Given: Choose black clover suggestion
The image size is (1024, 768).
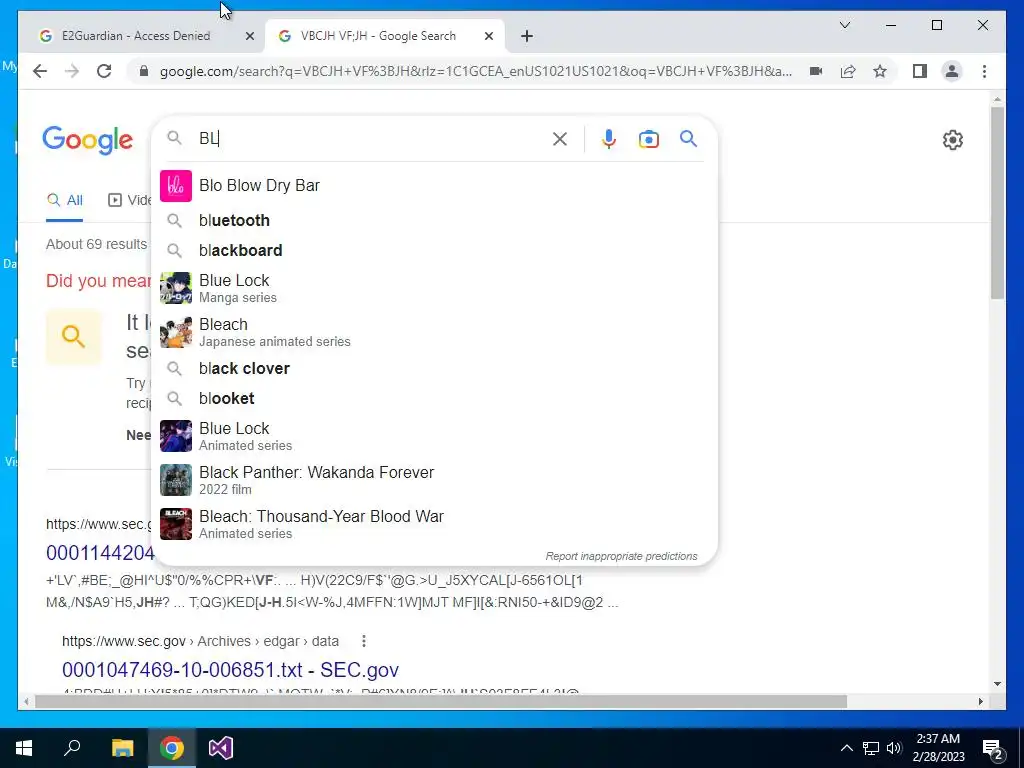Looking at the screenshot, I should pyautogui.click(x=434, y=368).
